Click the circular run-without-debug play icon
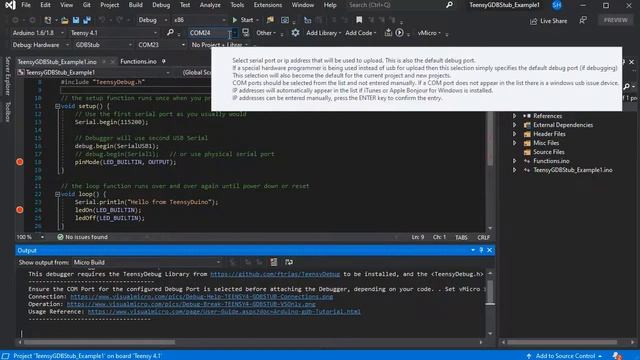 pos(399,33)
